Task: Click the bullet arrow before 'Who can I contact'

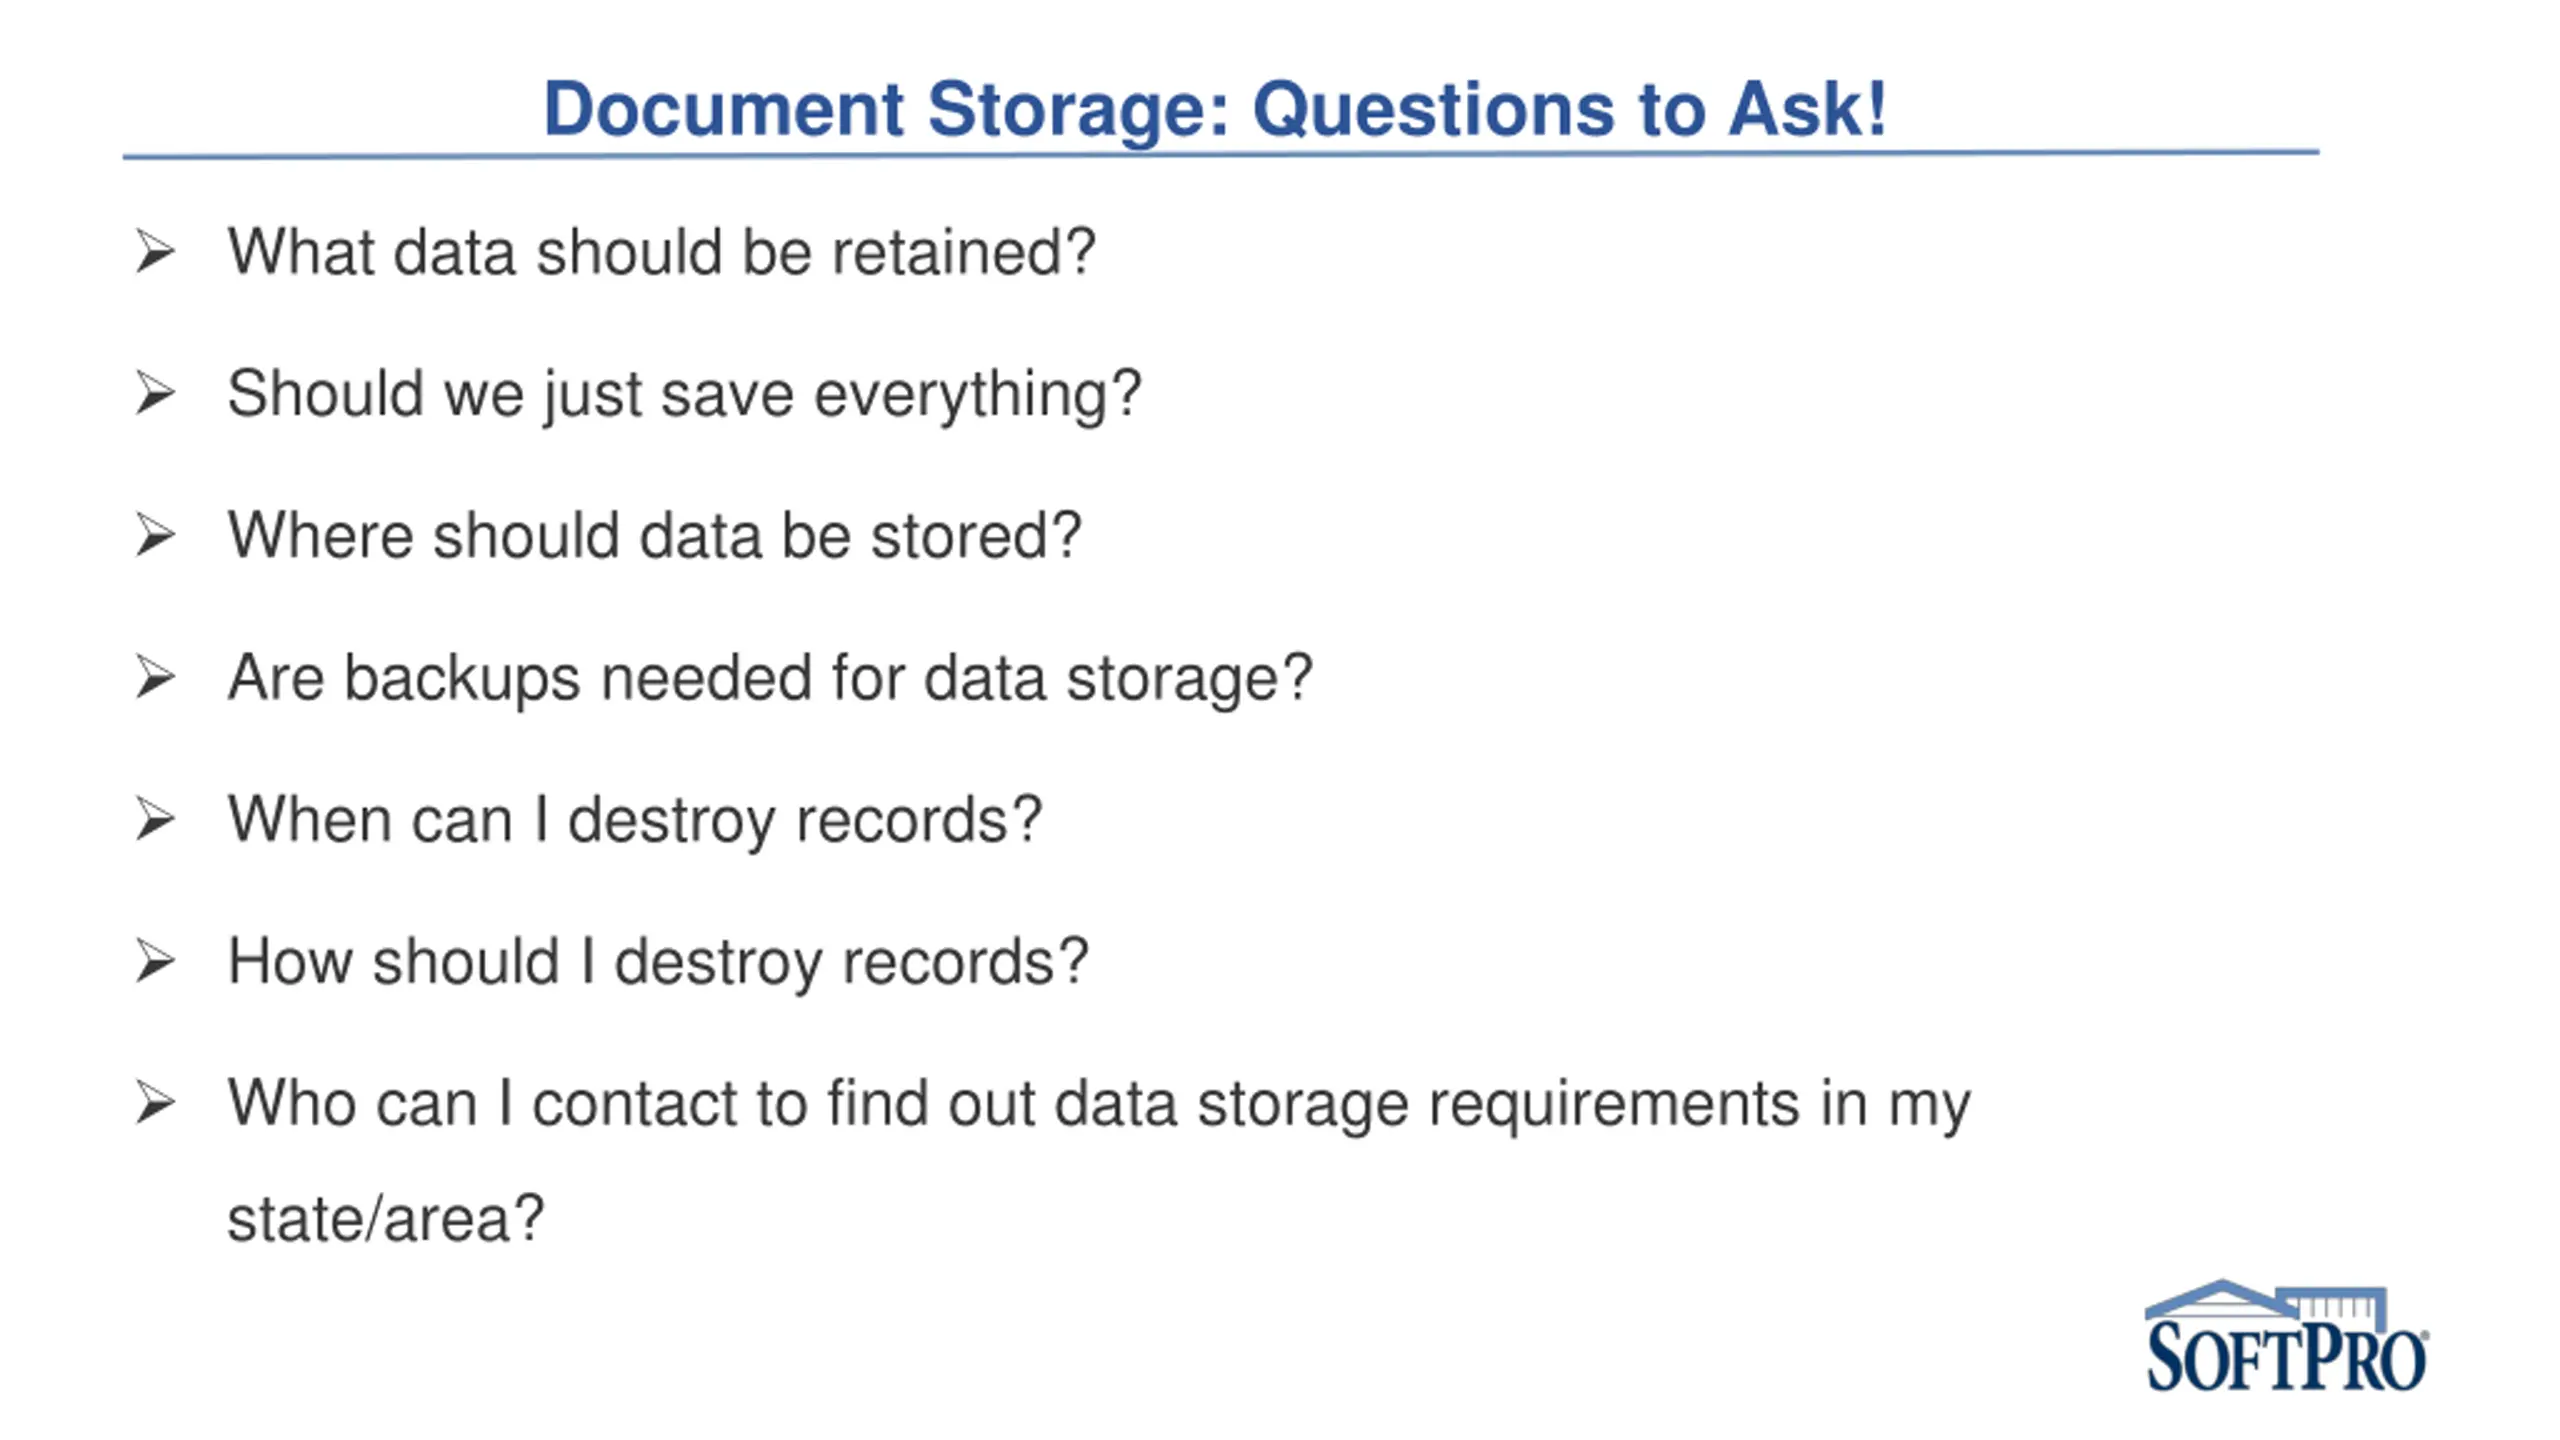Action: tap(156, 1103)
